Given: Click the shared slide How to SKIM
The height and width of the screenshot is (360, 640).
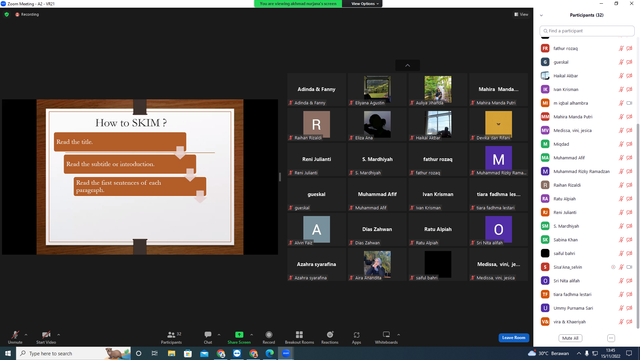Looking at the screenshot, I should tap(140, 177).
